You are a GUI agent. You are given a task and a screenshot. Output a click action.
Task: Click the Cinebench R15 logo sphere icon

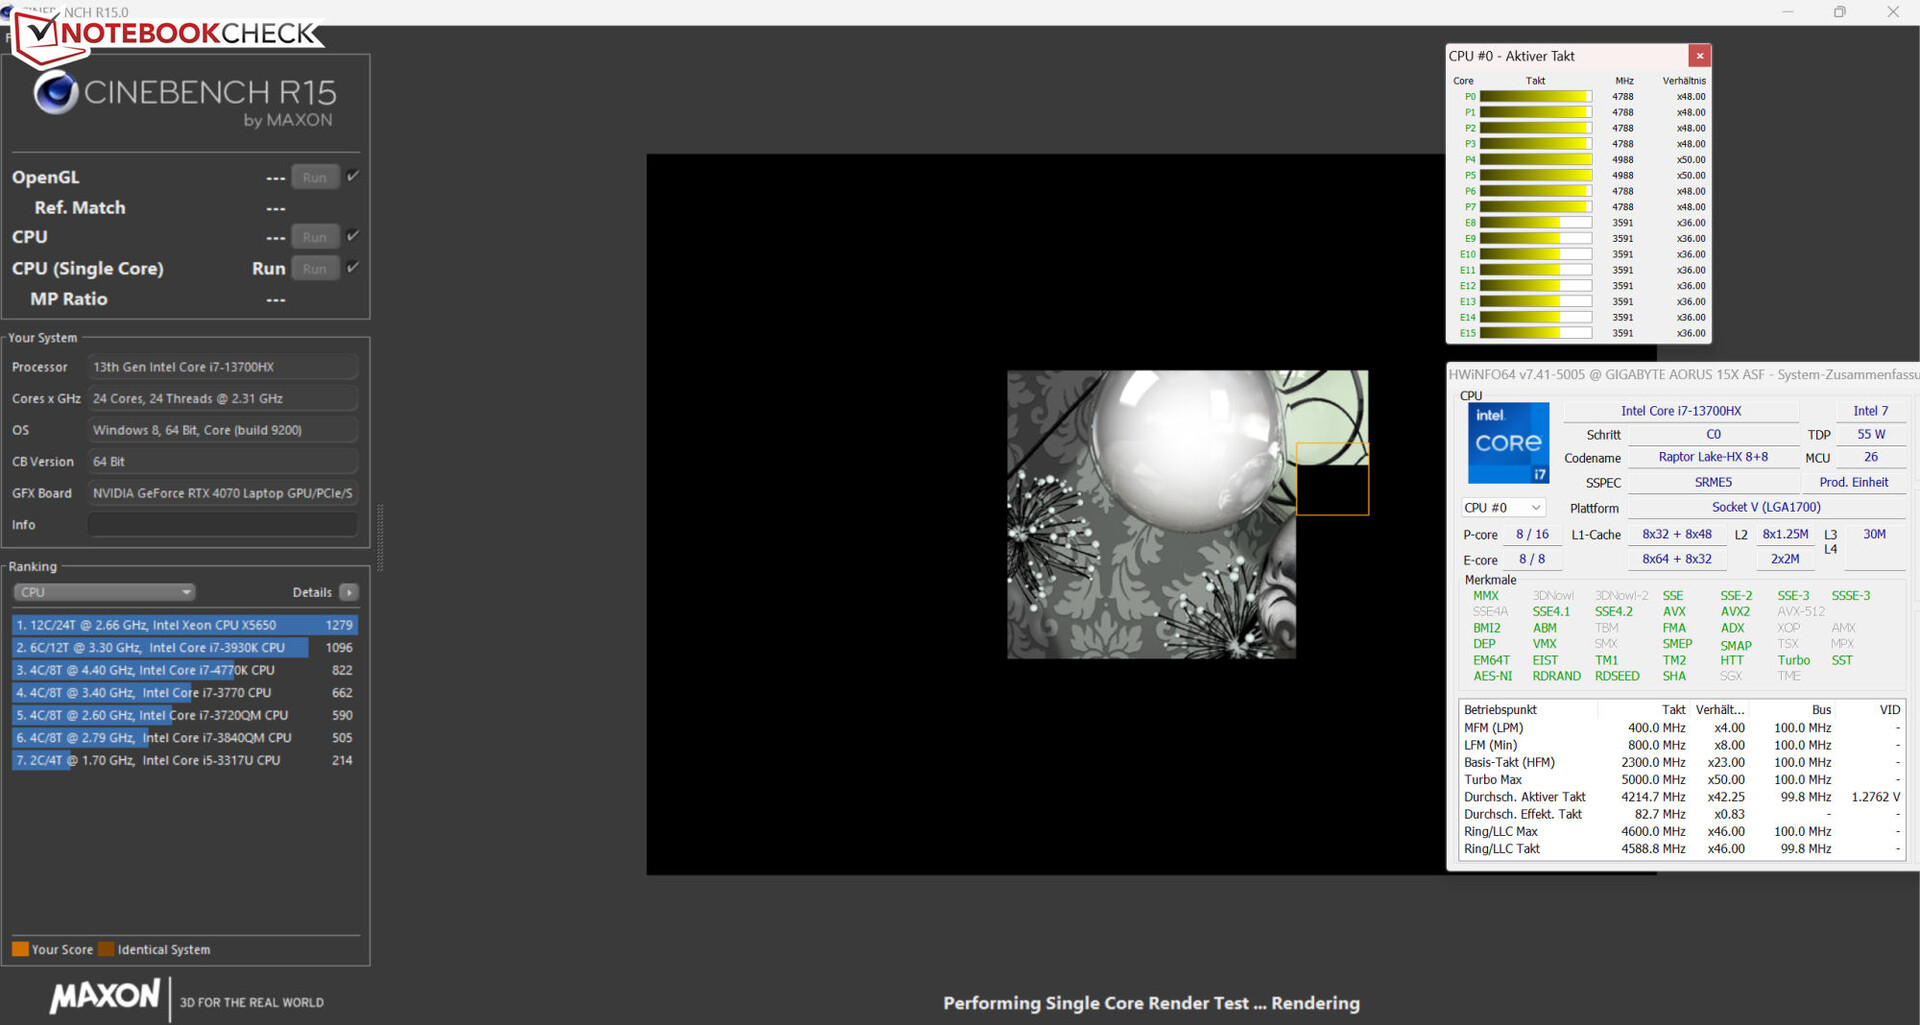[56, 93]
